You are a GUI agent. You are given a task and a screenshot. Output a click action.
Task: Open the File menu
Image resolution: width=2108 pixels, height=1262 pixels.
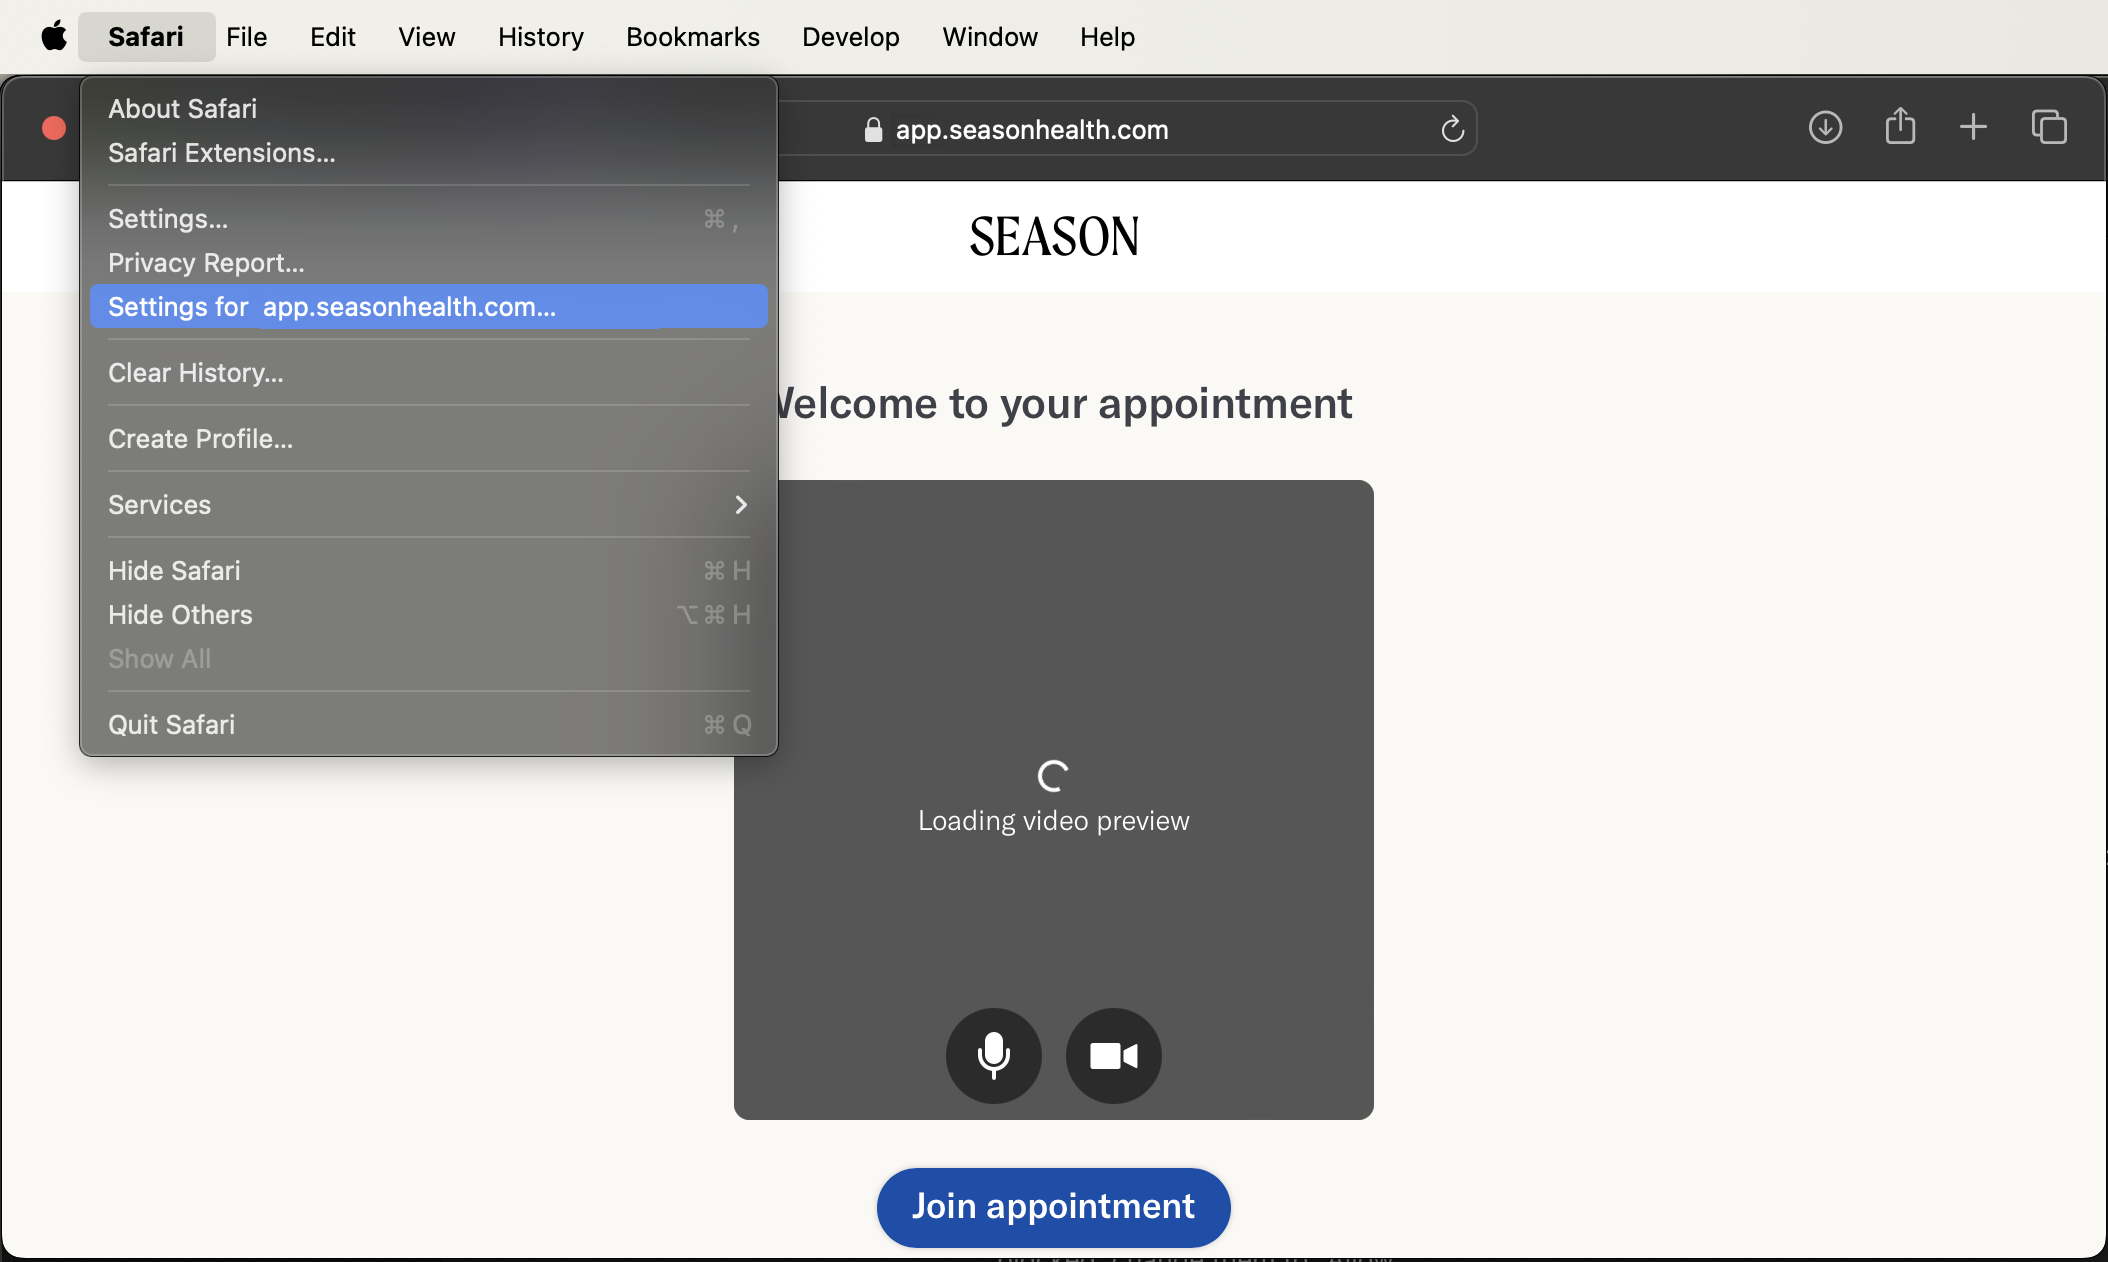[x=246, y=37]
